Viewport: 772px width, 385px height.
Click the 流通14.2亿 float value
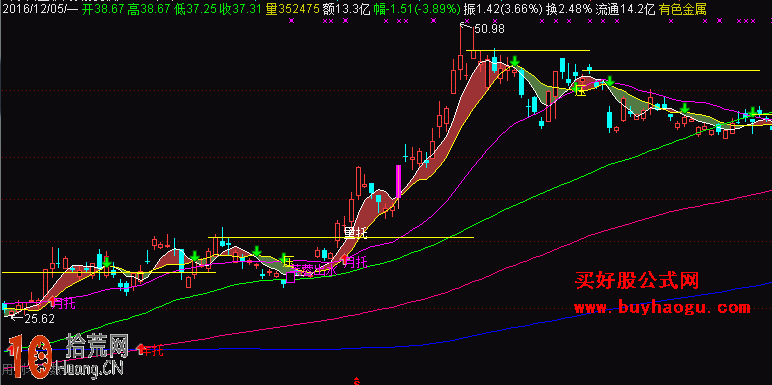click(626, 9)
